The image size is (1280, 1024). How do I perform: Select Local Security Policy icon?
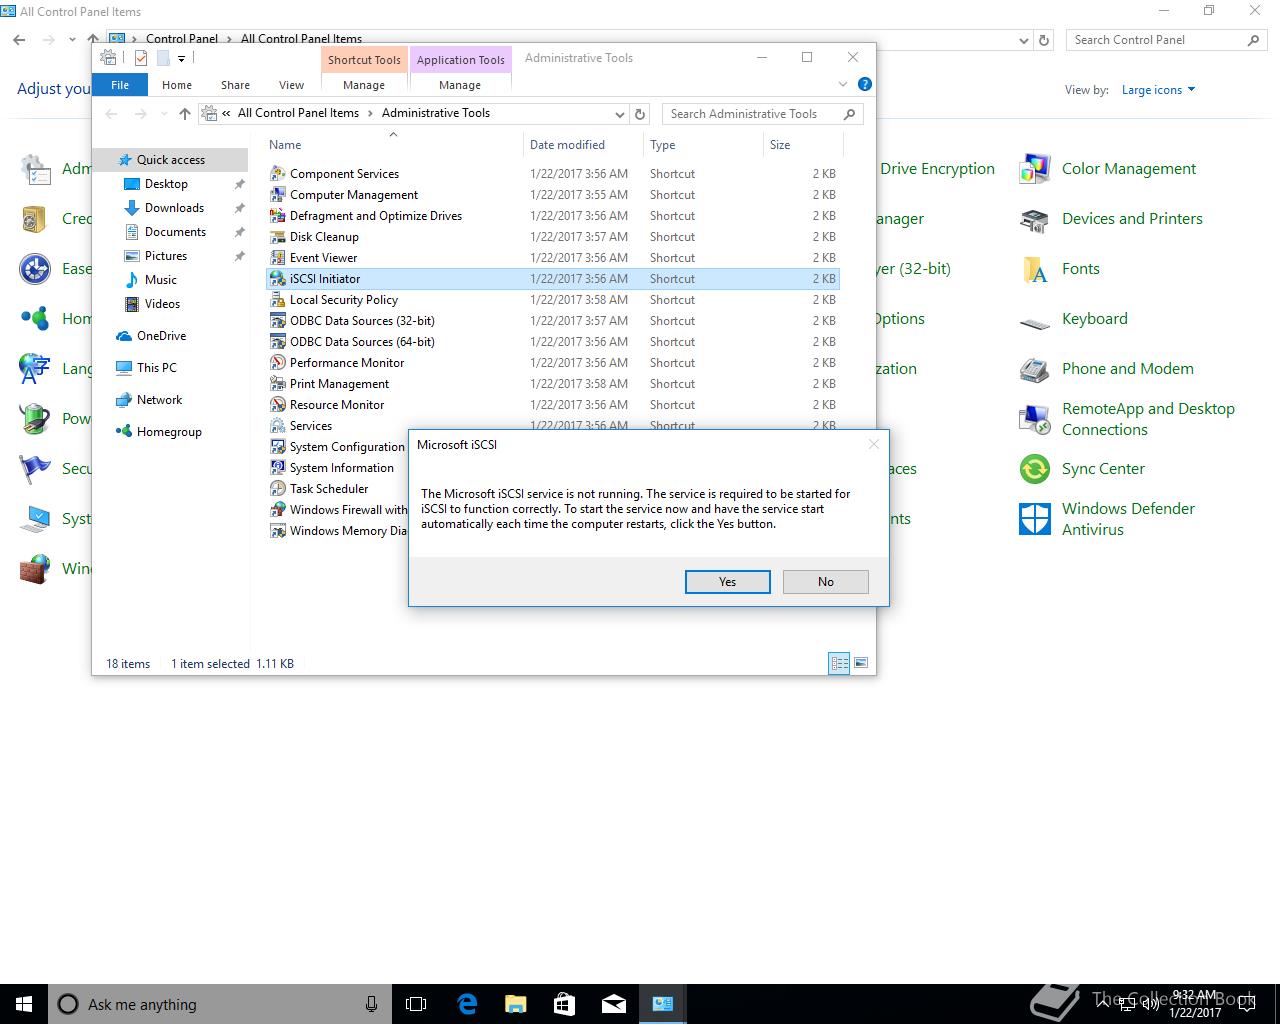point(278,300)
